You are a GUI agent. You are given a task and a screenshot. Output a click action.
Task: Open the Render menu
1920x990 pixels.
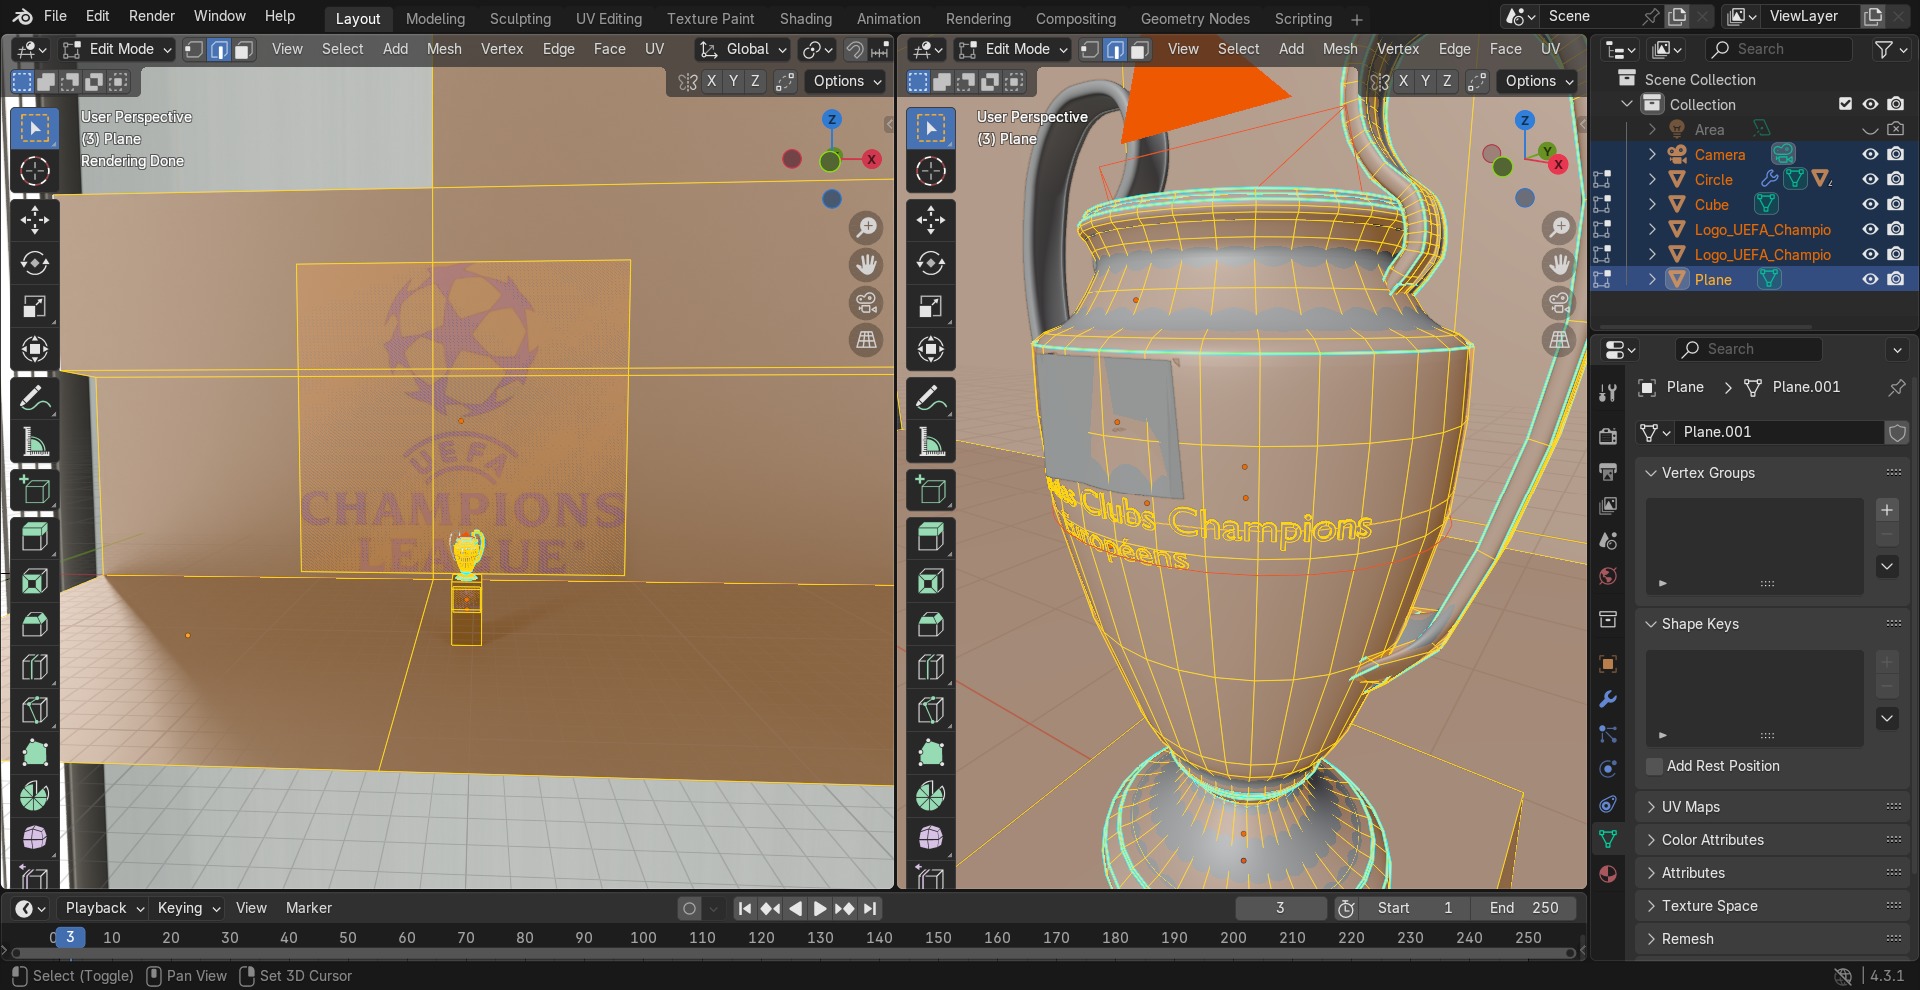coord(152,16)
